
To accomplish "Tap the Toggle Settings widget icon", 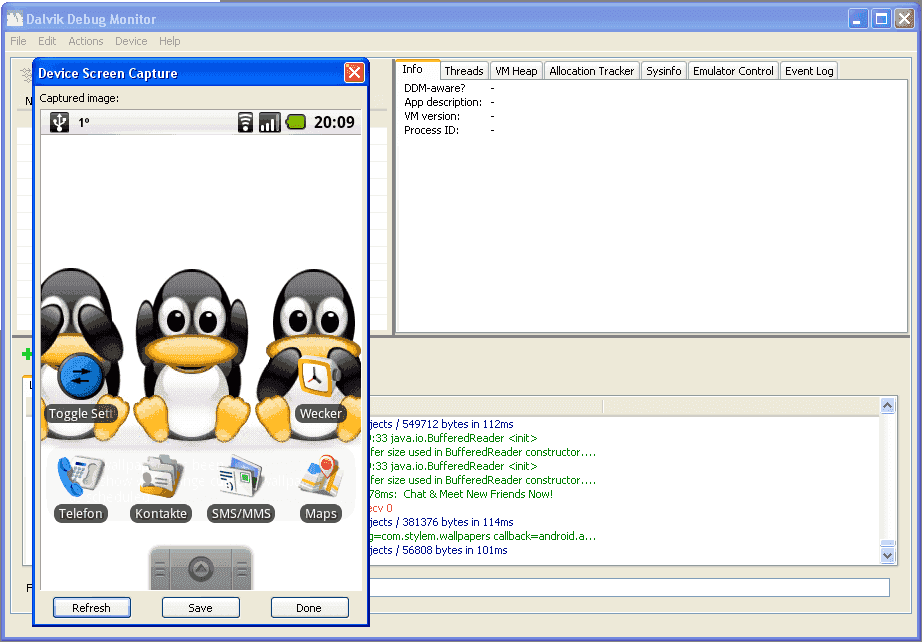I will 81,376.
